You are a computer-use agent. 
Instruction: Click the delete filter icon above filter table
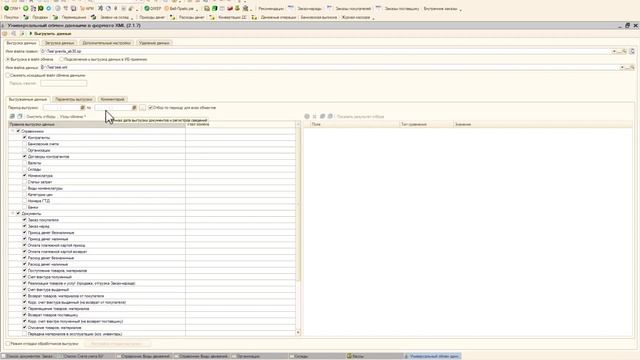pos(315,117)
